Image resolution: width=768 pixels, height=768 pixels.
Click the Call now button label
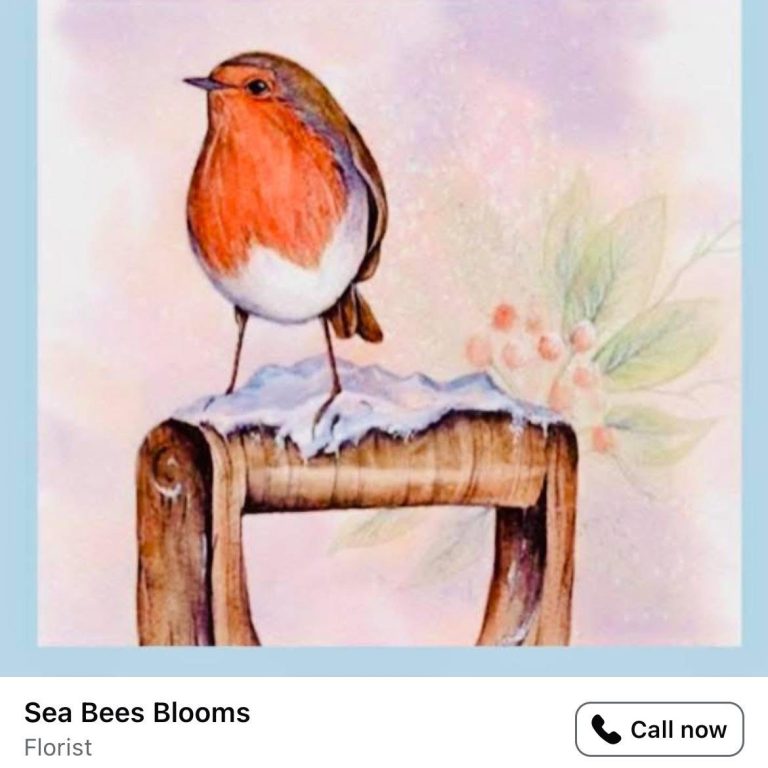[x=678, y=730]
